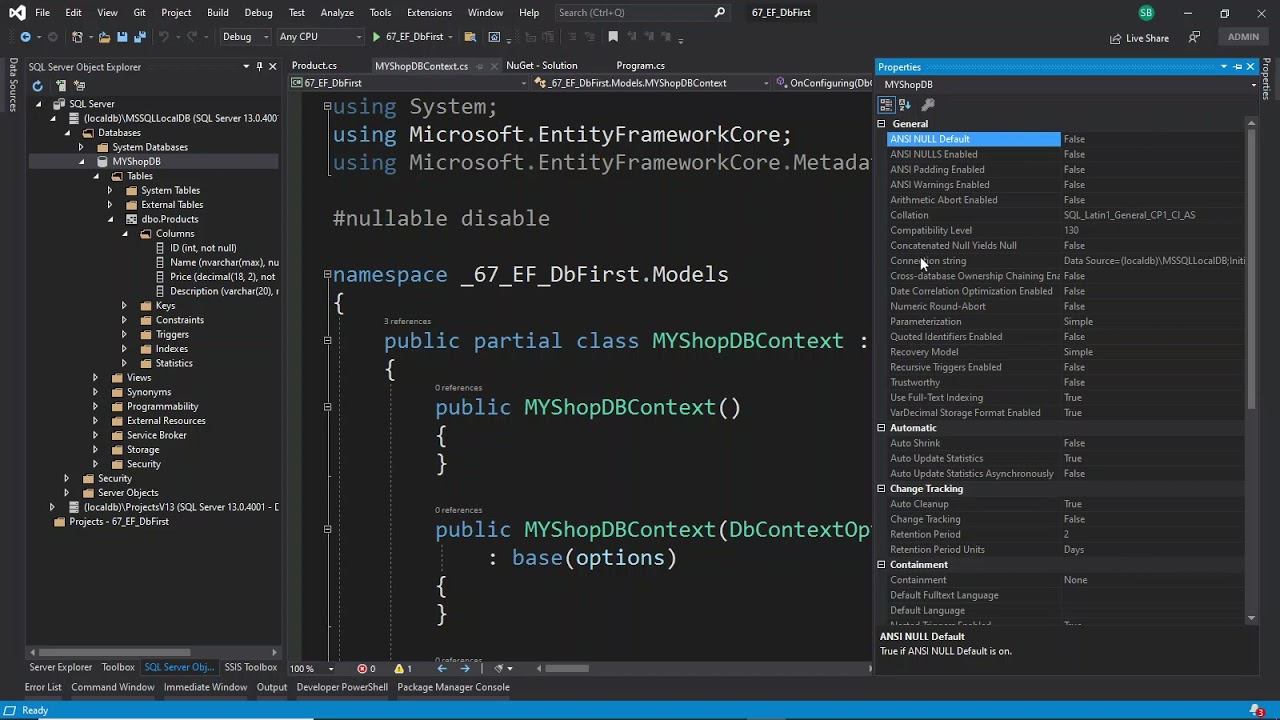The height and width of the screenshot is (720, 1280).
Task: Collapse the Change Tracking properties section
Action: [881, 489]
